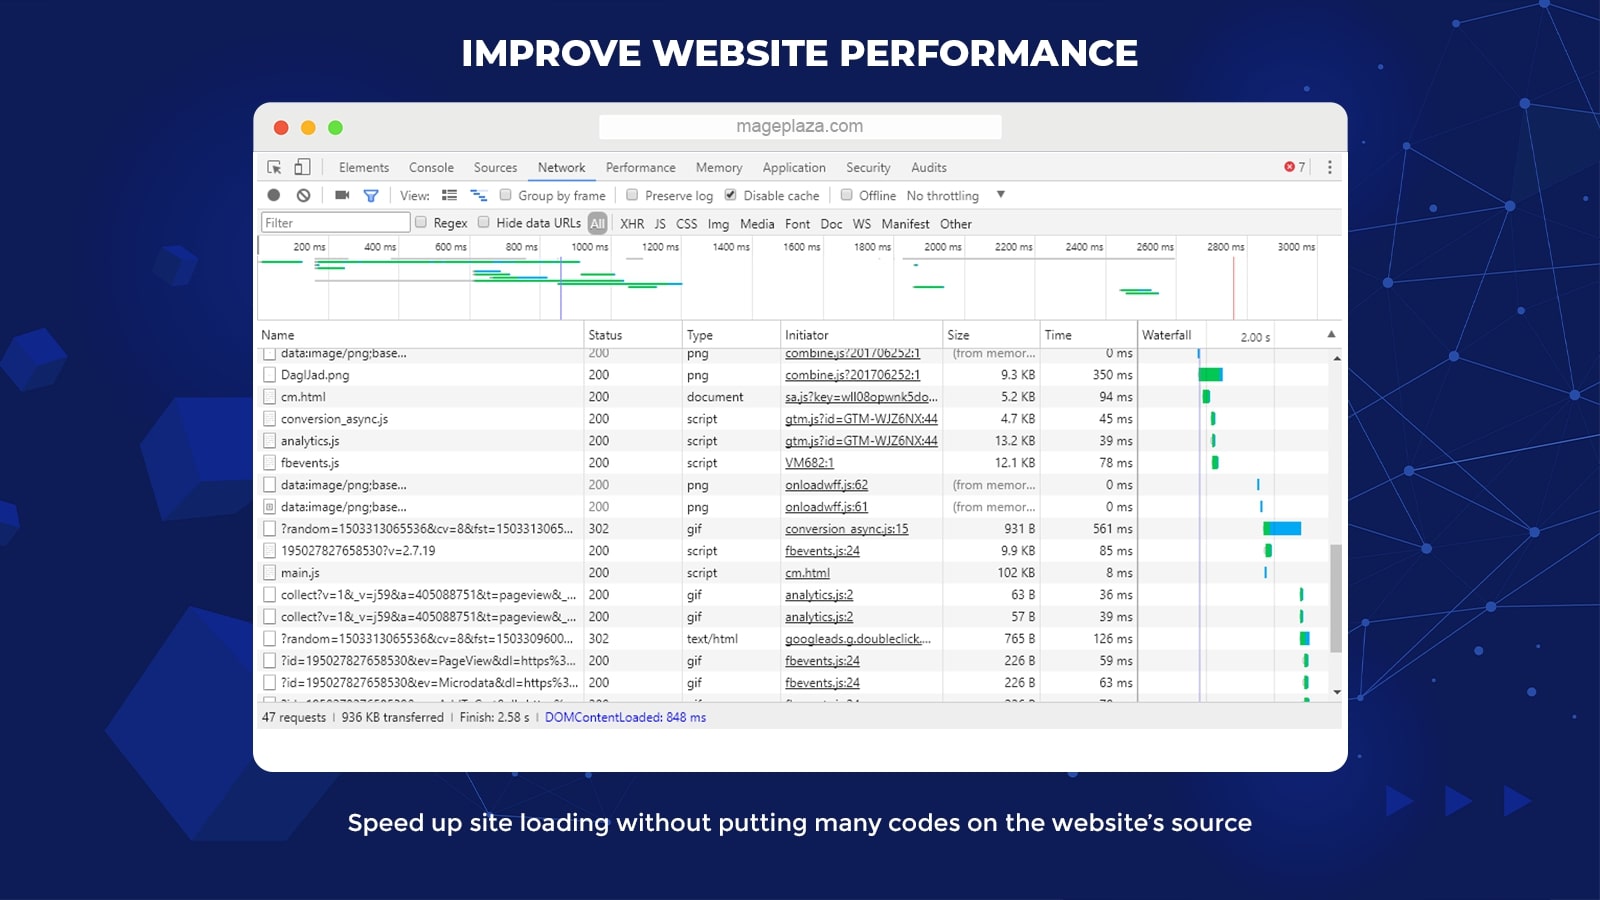Open the Audits tab
This screenshot has height=900, width=1600.
[929, 167]
